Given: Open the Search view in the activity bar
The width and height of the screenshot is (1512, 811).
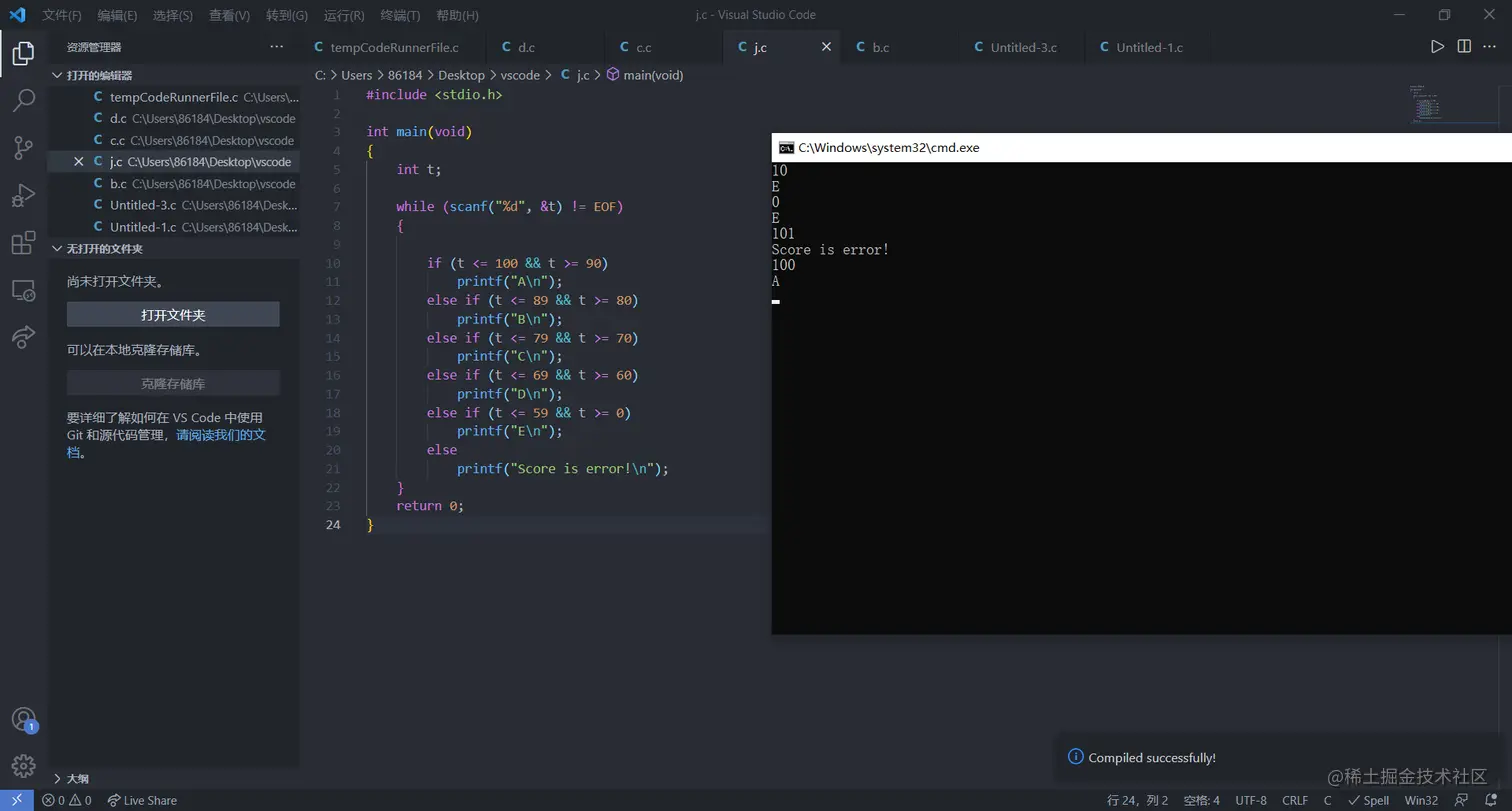Looking at the screenshot, I should click(x=23, y=100).
